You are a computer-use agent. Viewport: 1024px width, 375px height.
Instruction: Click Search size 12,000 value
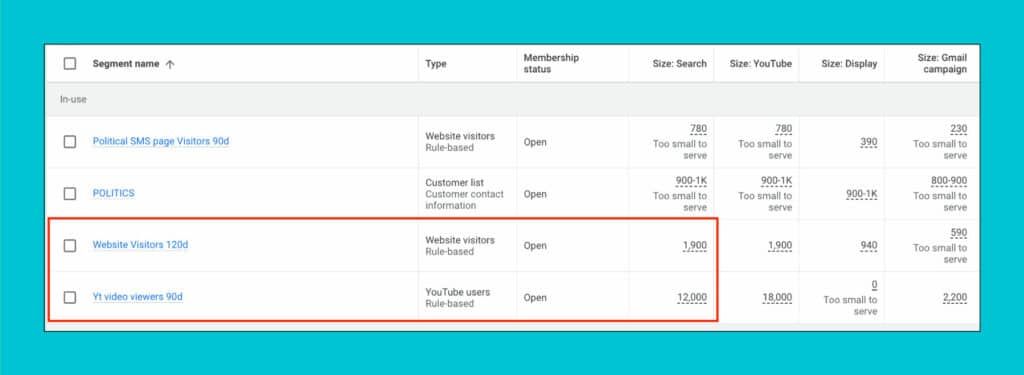(x=692, y=297)
